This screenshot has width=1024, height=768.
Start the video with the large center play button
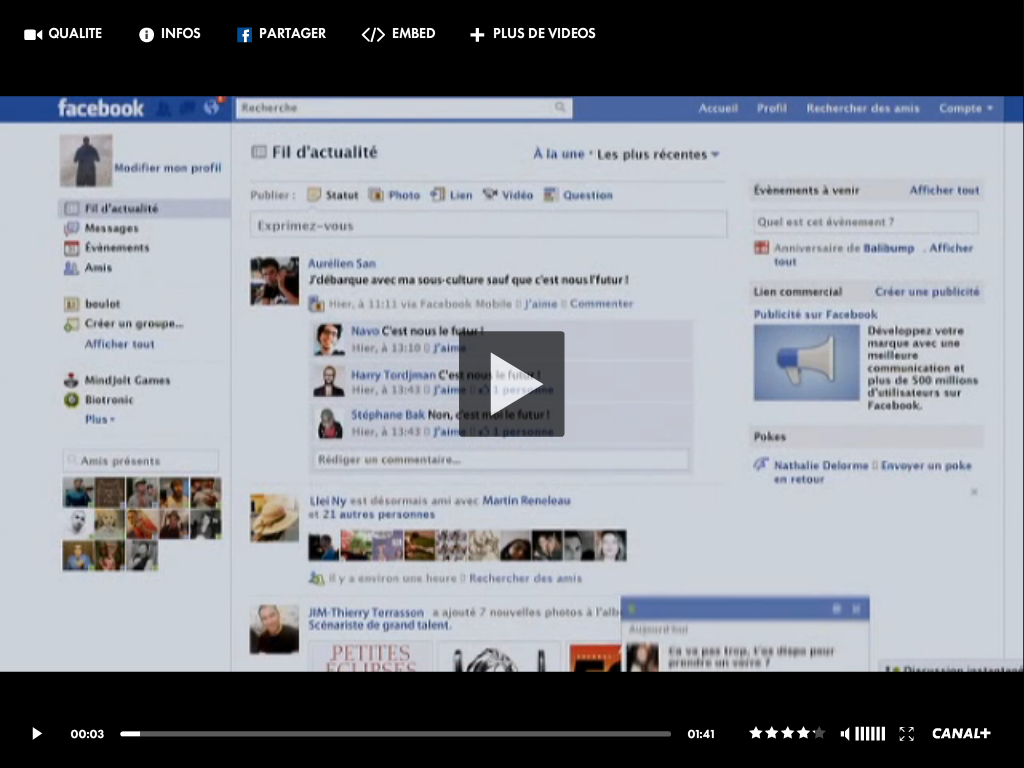click(x=512, y=384)
